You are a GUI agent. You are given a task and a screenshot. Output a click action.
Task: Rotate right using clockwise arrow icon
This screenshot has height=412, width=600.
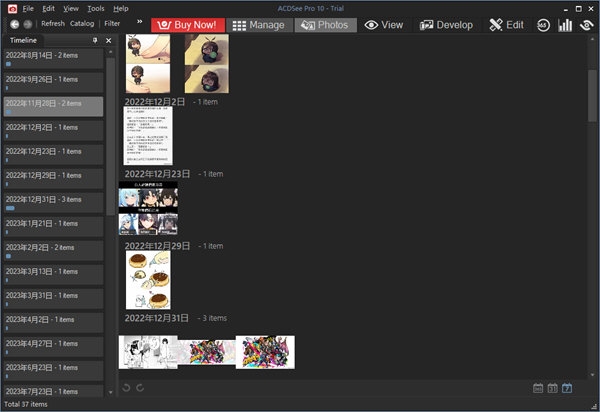click(x=140, y=388)
